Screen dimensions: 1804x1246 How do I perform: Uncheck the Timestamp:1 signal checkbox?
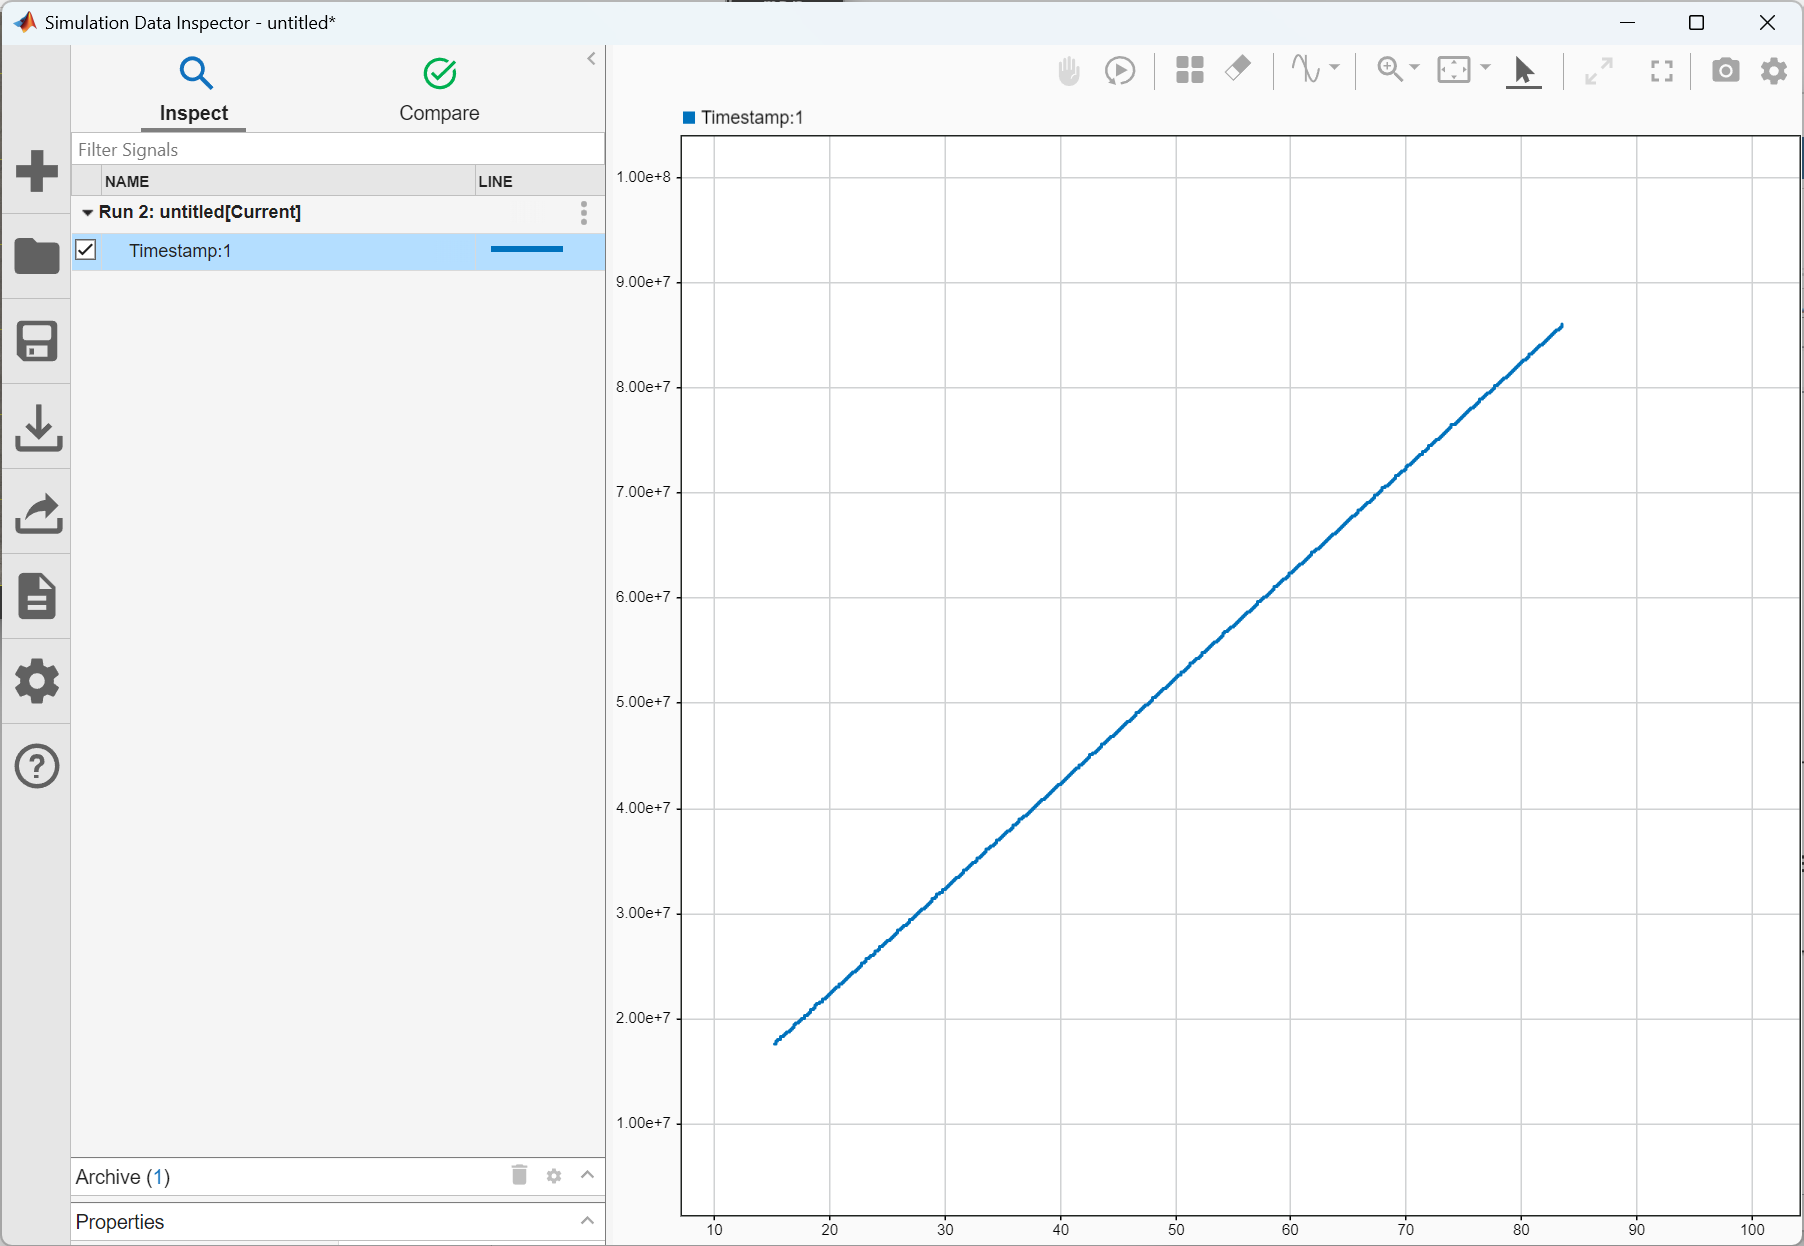[86, 250]
